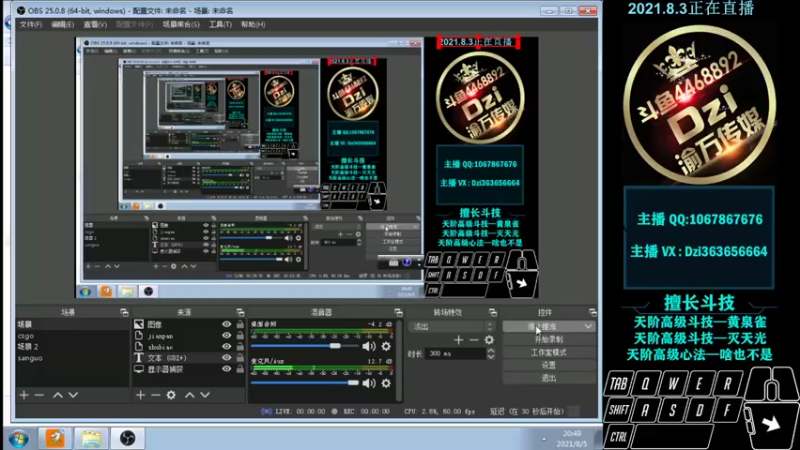Click the 退出 button to quit OBS
Viewport: 800px width, 450px height.
pyautogui.click(x=549, y=378)
